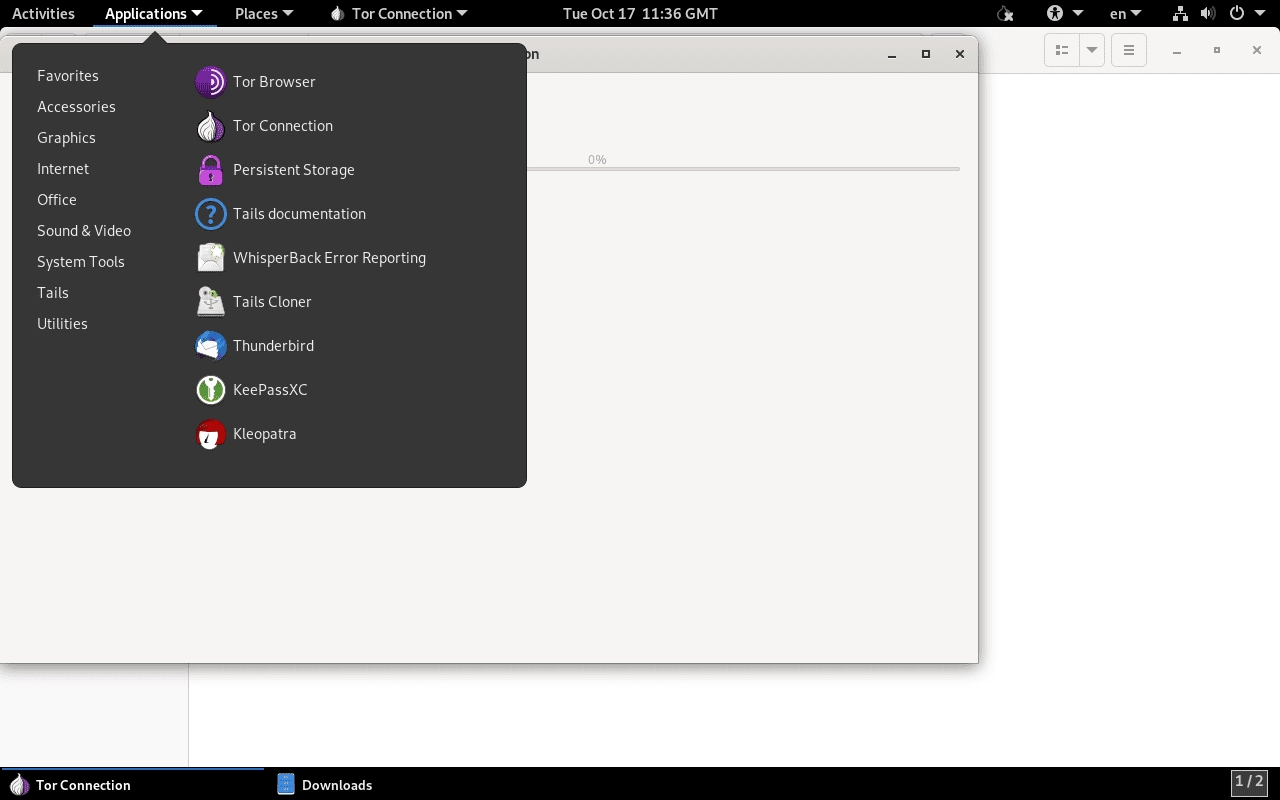This screenshot has width=1280, height=800.
Task: Close the Downloads file manager window
Action: [x=1257, y=50]
